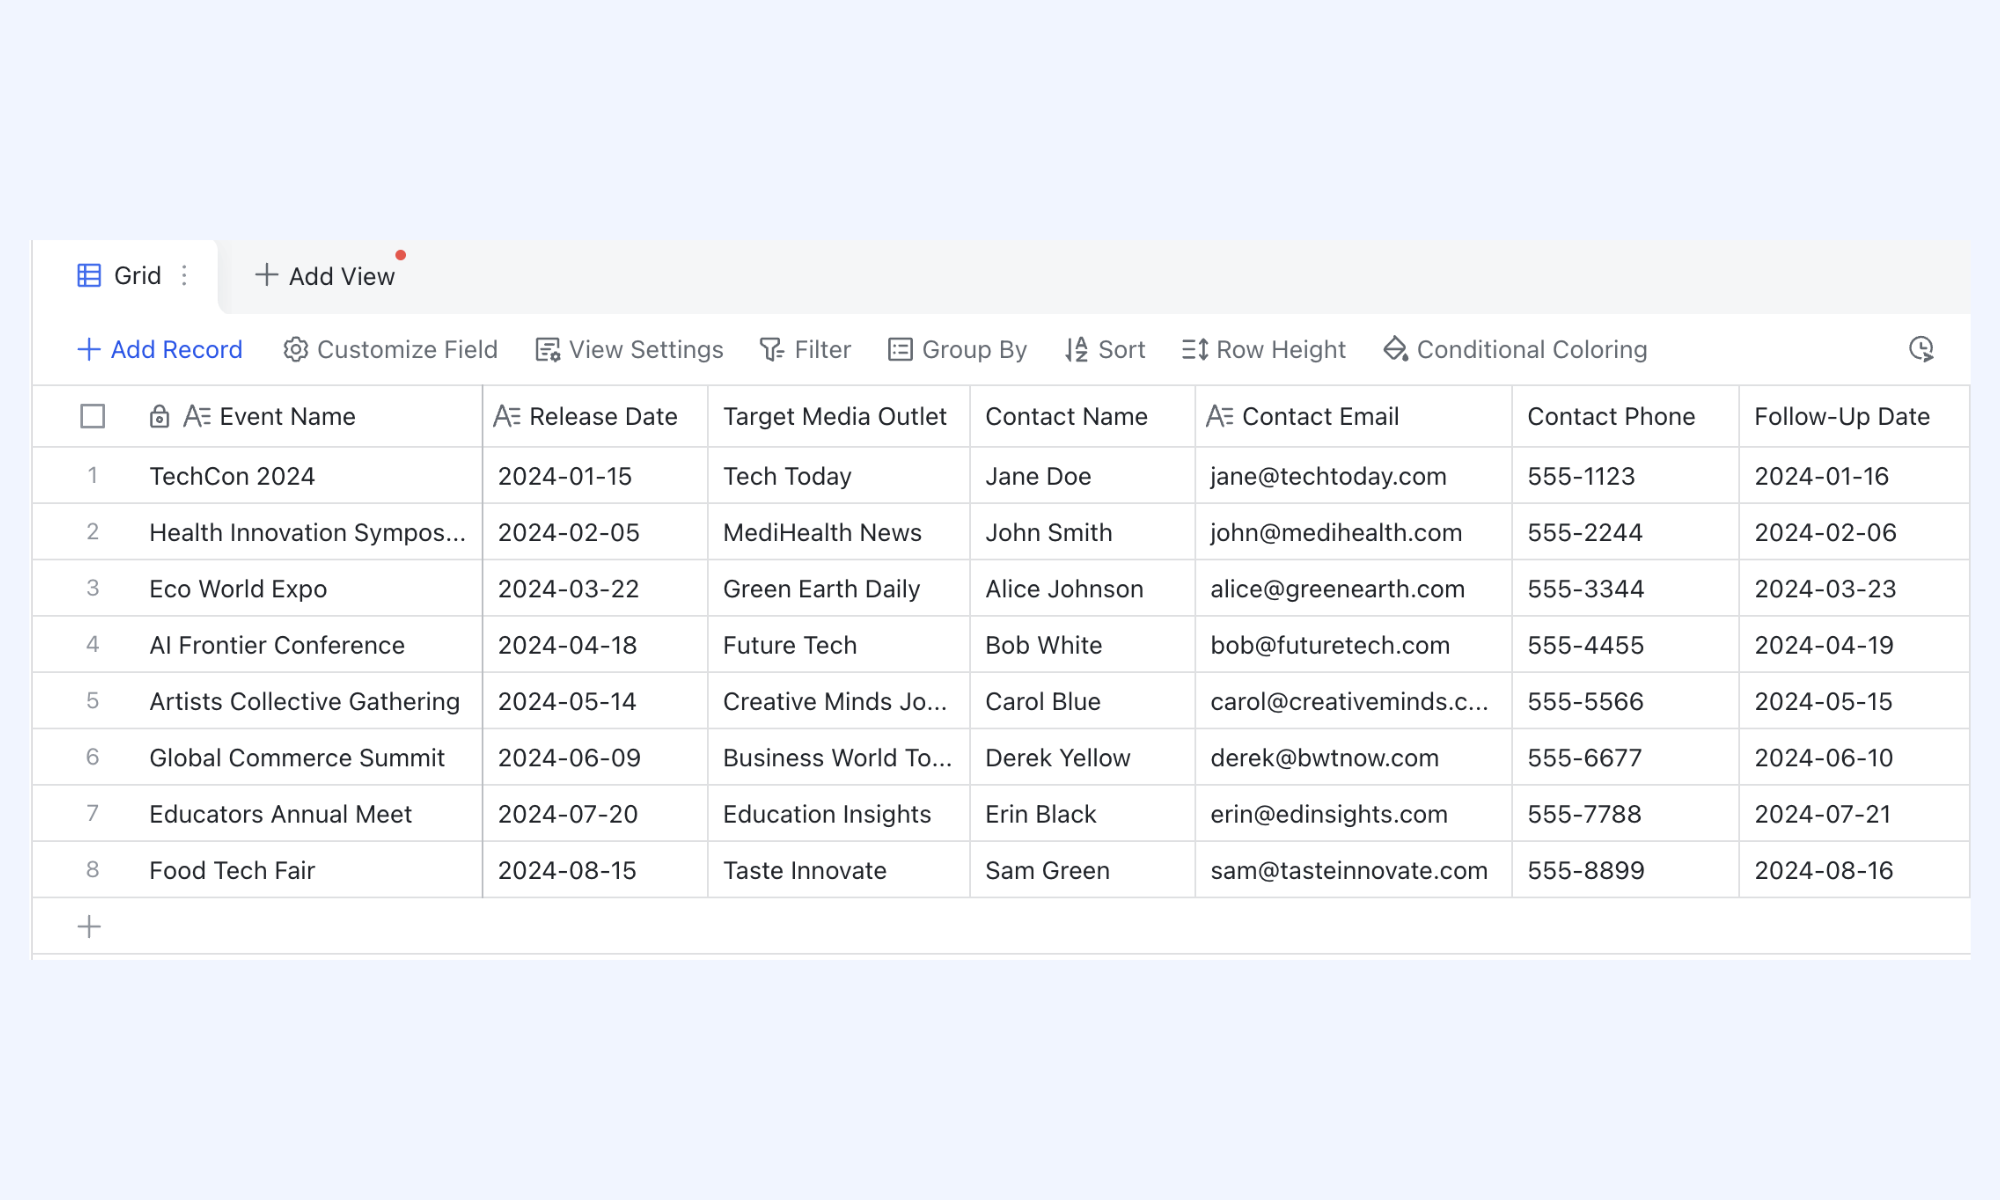Select the Health Innovation Sympos... cell

308,532
